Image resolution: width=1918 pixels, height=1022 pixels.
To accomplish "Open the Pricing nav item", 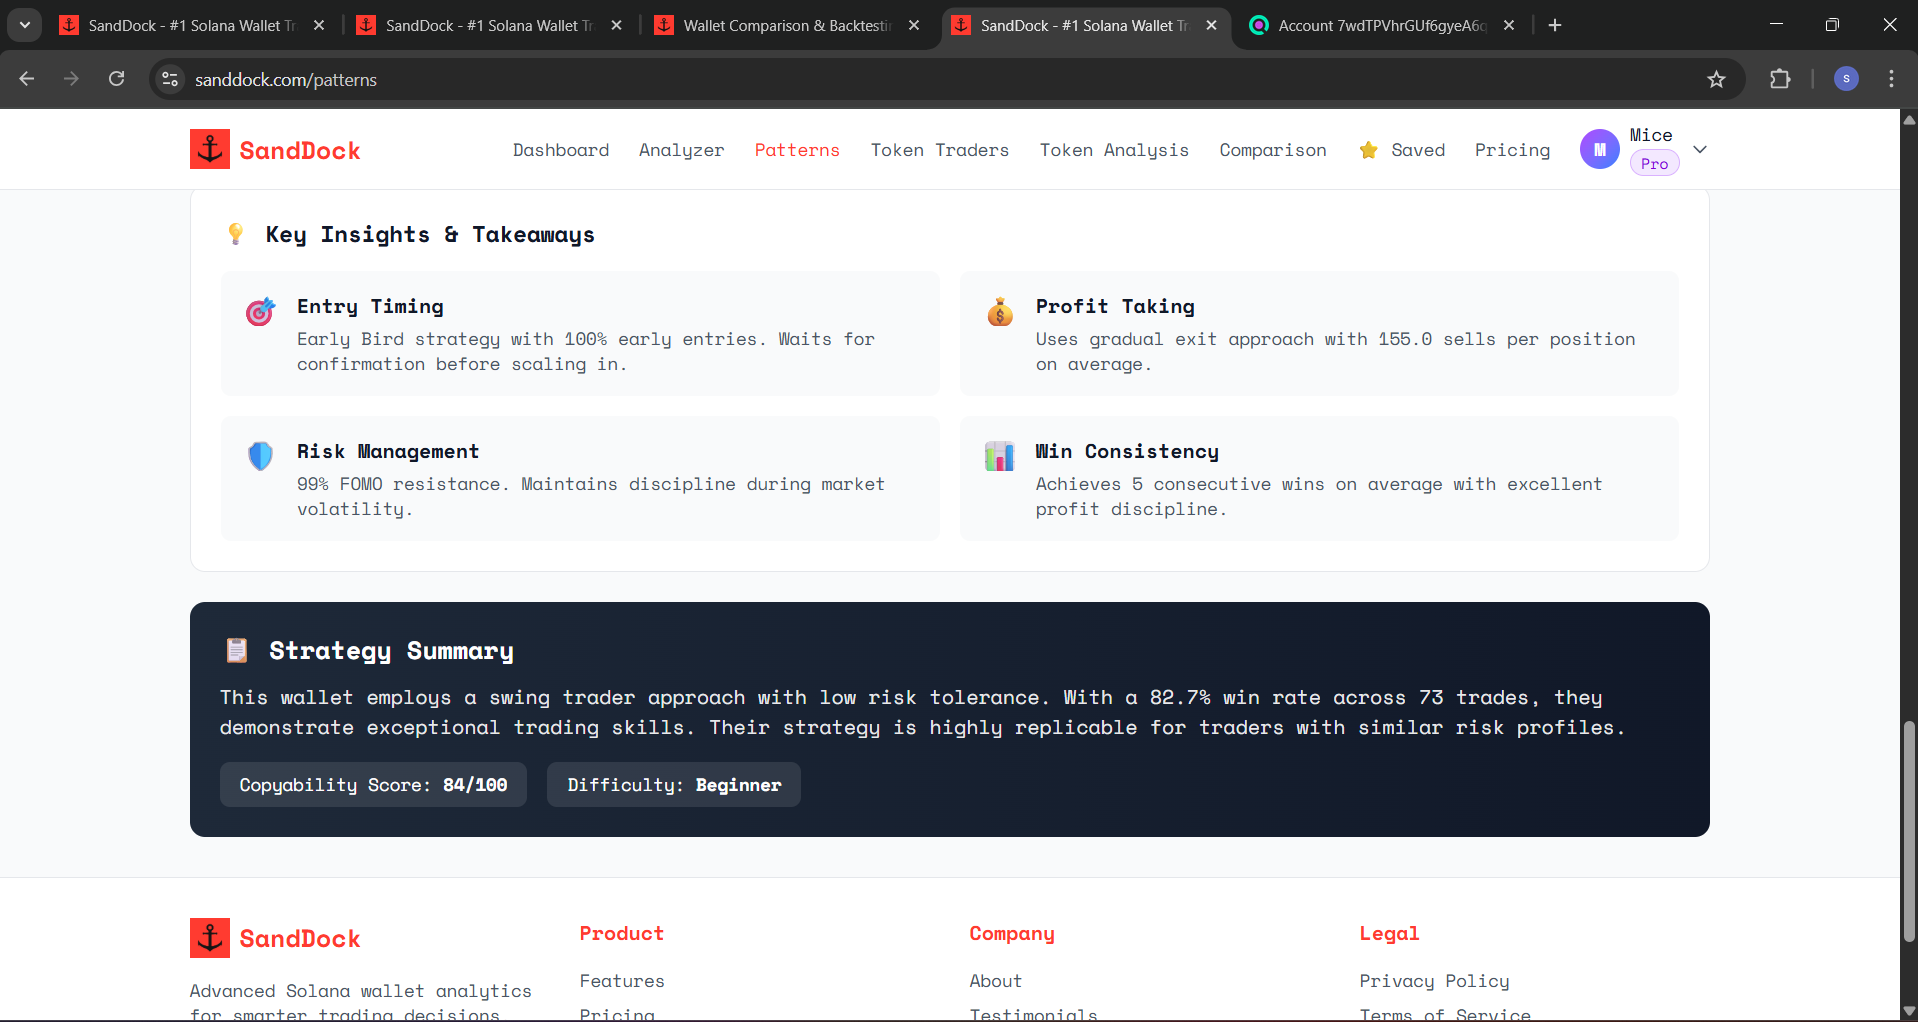I will (x=1512, y=150).
